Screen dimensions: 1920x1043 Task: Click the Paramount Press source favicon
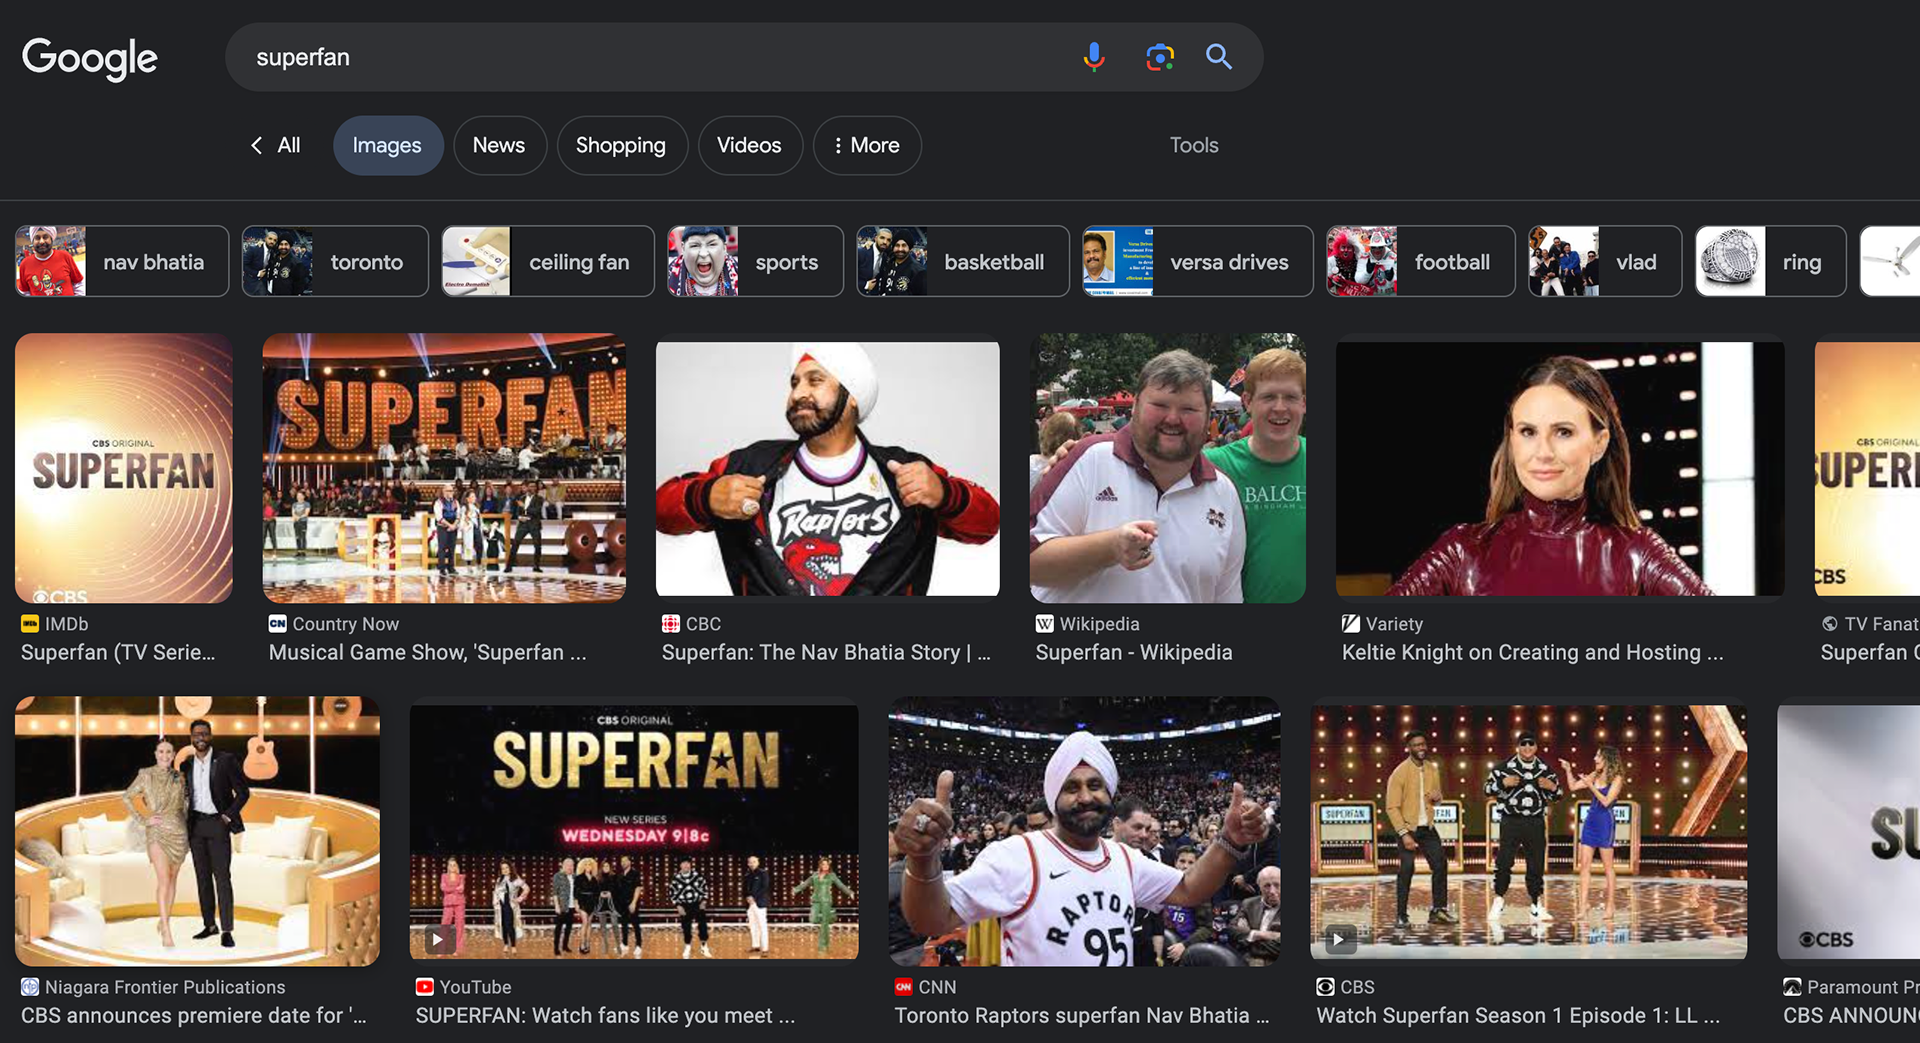1792,987
